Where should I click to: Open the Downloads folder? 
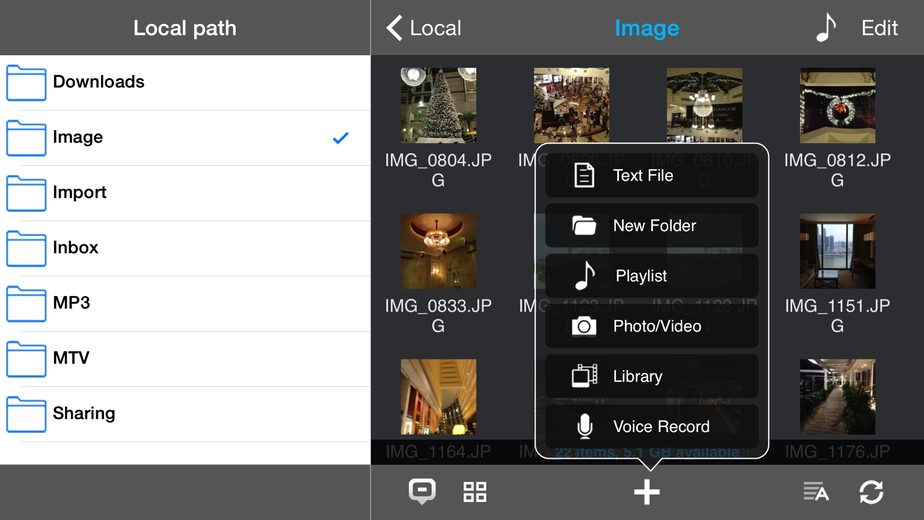pyautogui.click(x=185, y=83)
